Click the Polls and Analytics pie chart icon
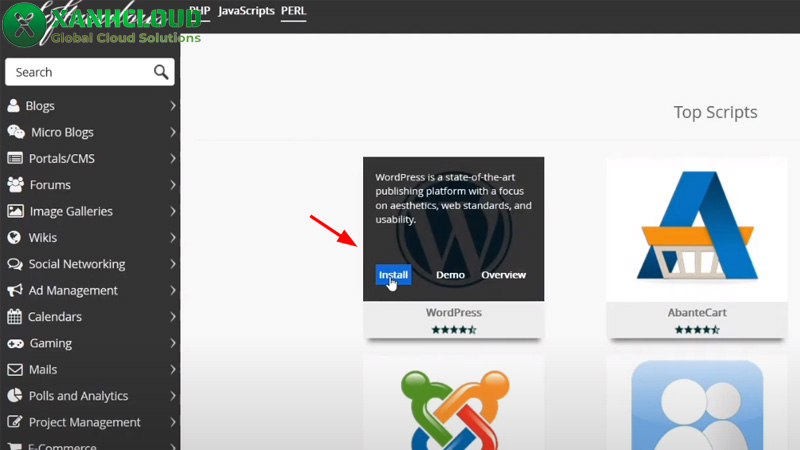The height and width of the screenshot is (450, 800). point(15,395)
